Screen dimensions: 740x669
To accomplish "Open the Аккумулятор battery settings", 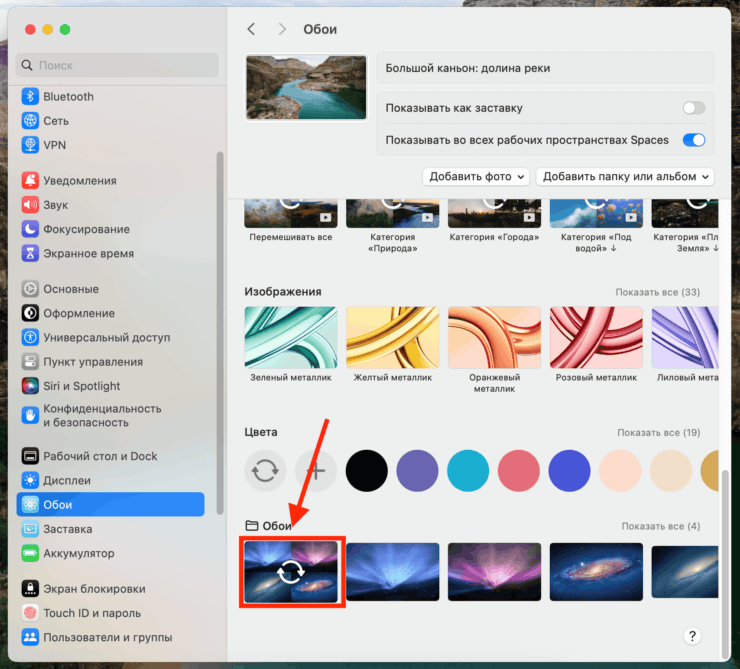I will [78, 553].
